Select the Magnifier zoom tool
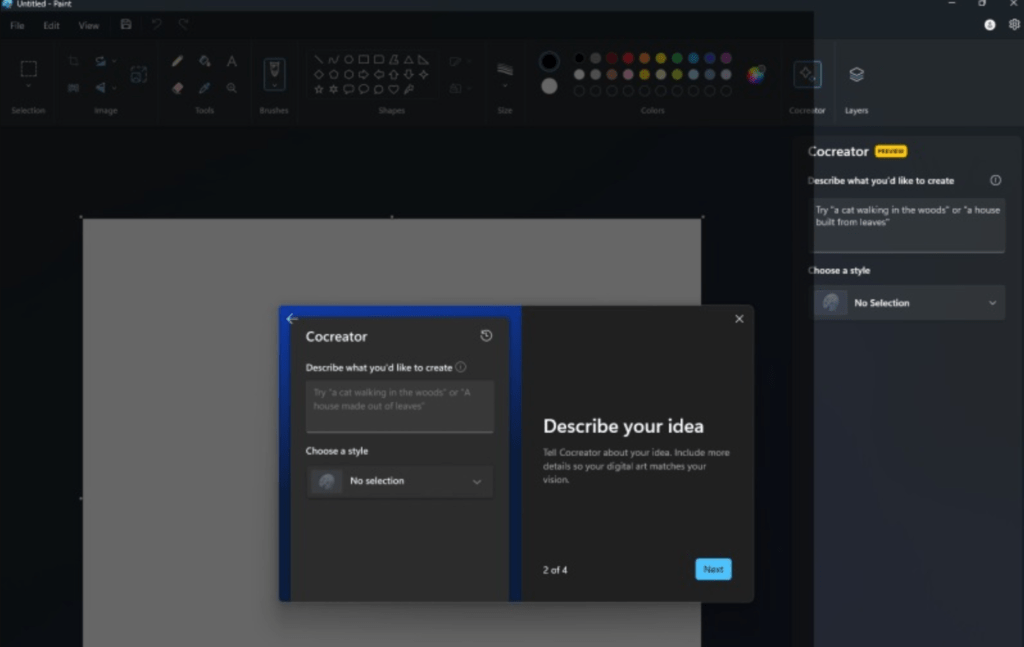Image resolution: width=1024 pixels, height=647 pixels. click(x=232, y=88)
